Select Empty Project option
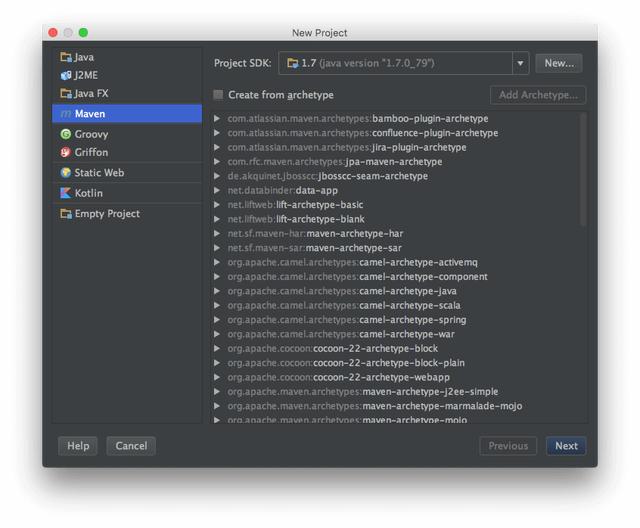 pyautogui.click(x=127, y=213)
